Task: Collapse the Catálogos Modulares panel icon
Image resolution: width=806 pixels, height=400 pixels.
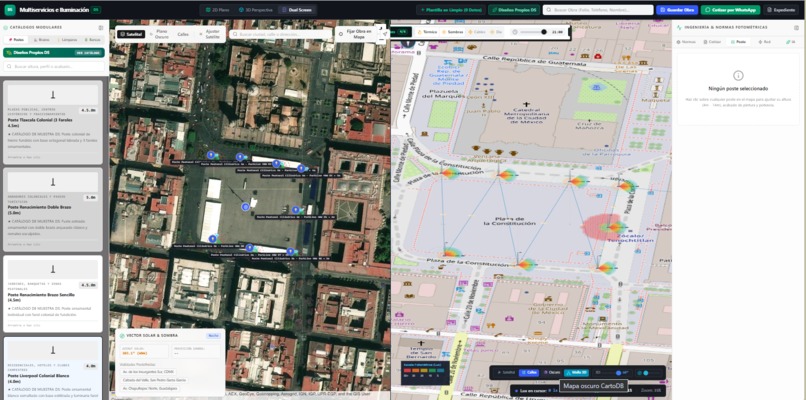Action: point(101,28)
